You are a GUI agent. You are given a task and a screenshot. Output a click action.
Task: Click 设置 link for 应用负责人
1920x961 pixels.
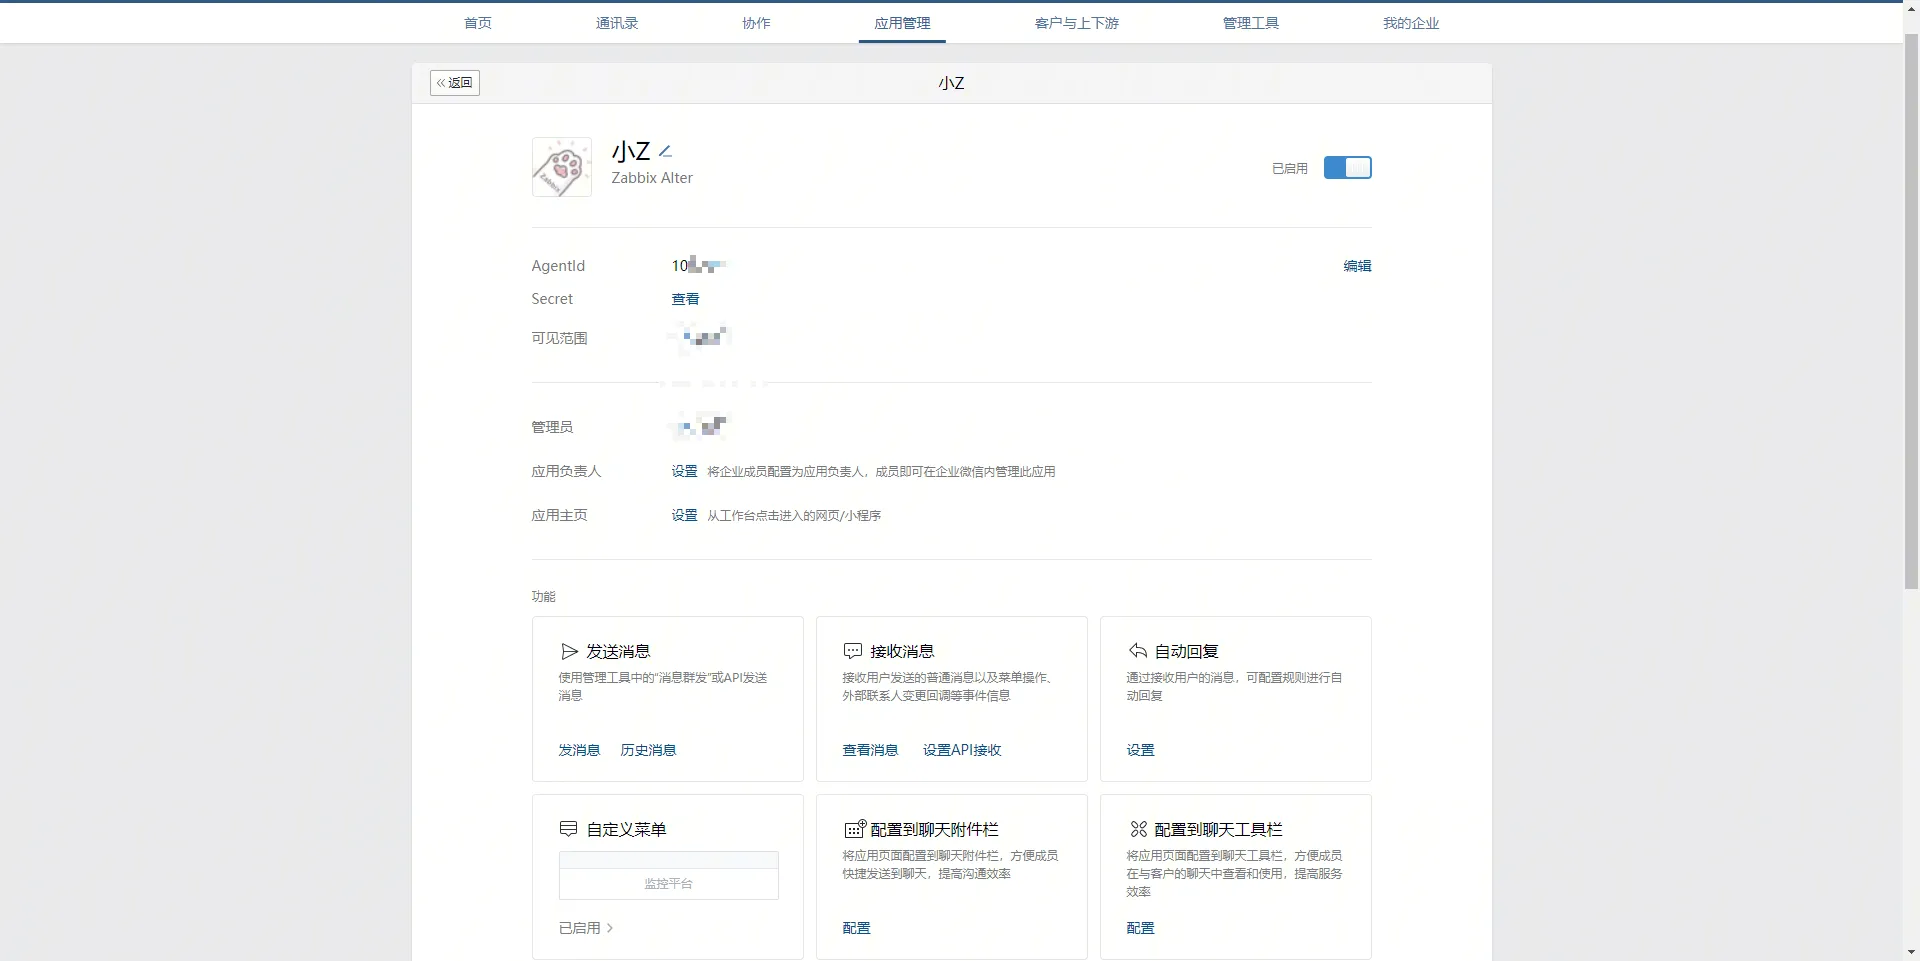(684, 471)
